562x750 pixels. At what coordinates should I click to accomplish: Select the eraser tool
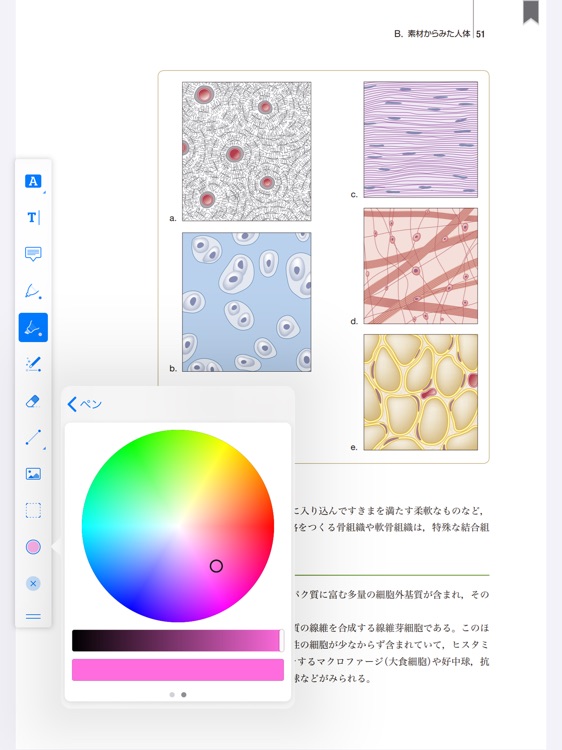[33, 401]
